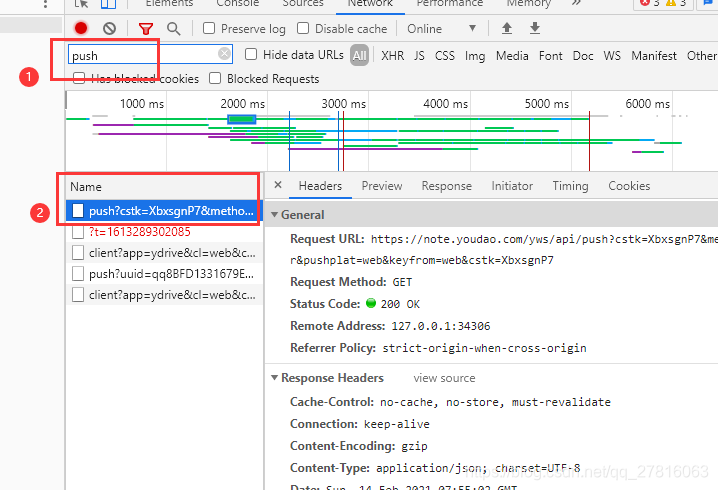718x490 pixels.
Task: Open the red error count badge
Action: click(x=650, y=3)
